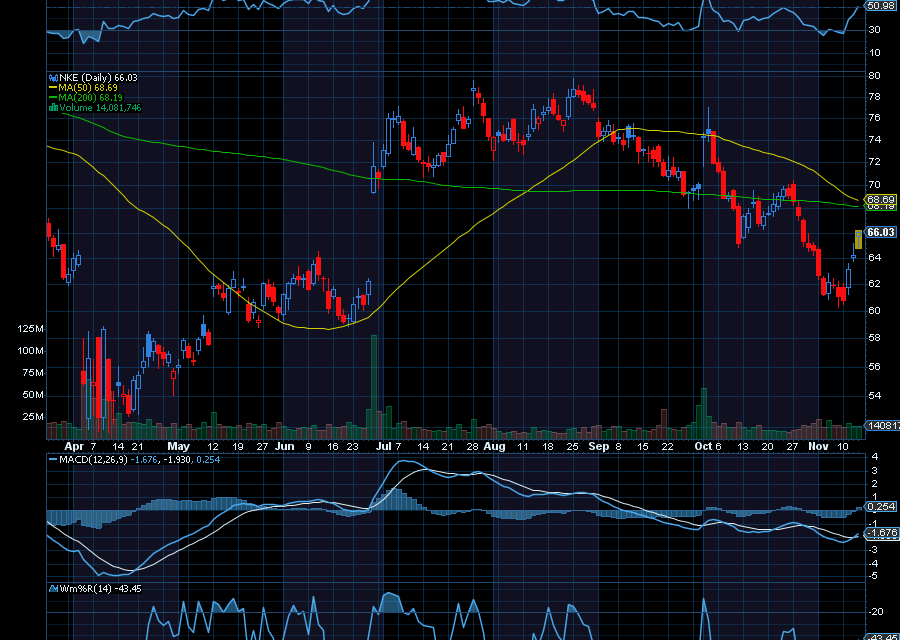Click the blue line icon before MACD(12,26,9)

(53, 460)
